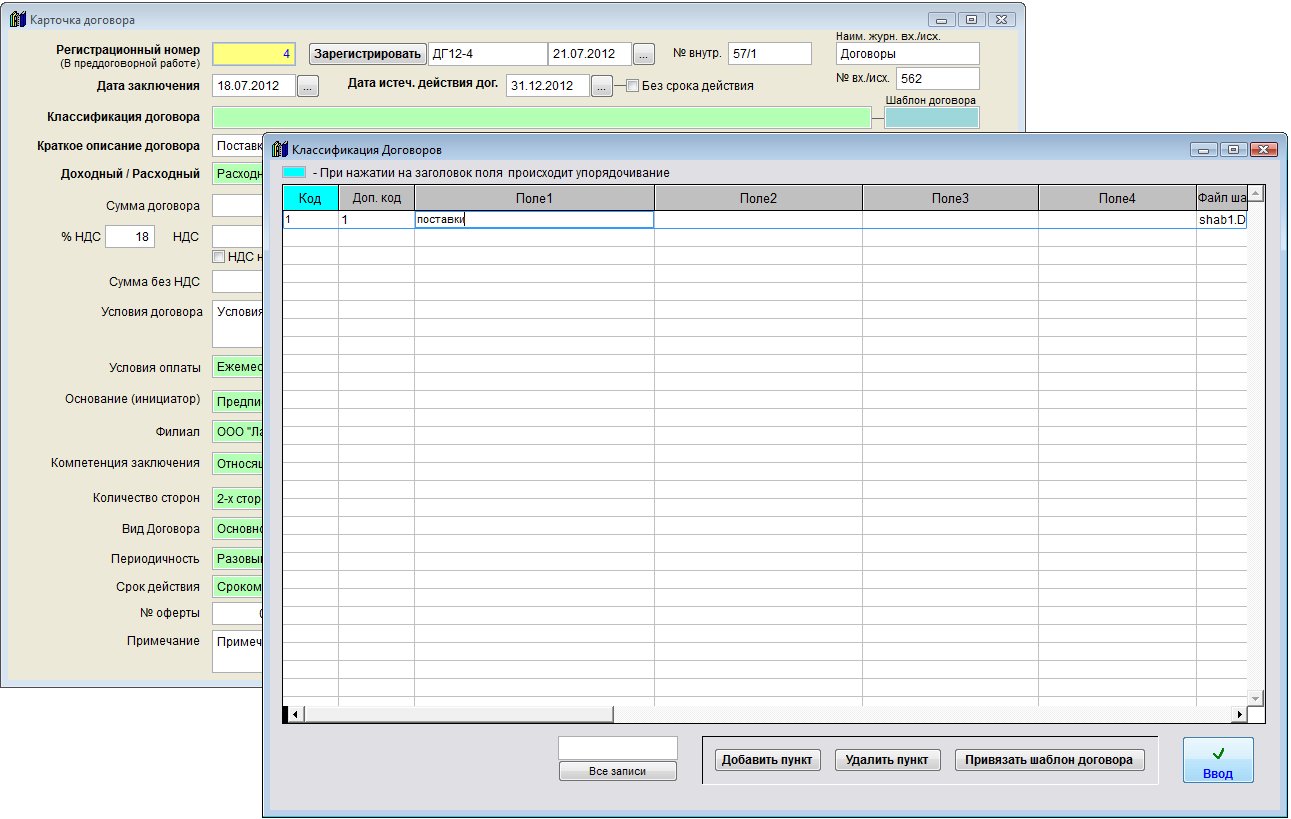Click the green checkmark Ввод button
1291x819 pixels.
pos(1217,761)
